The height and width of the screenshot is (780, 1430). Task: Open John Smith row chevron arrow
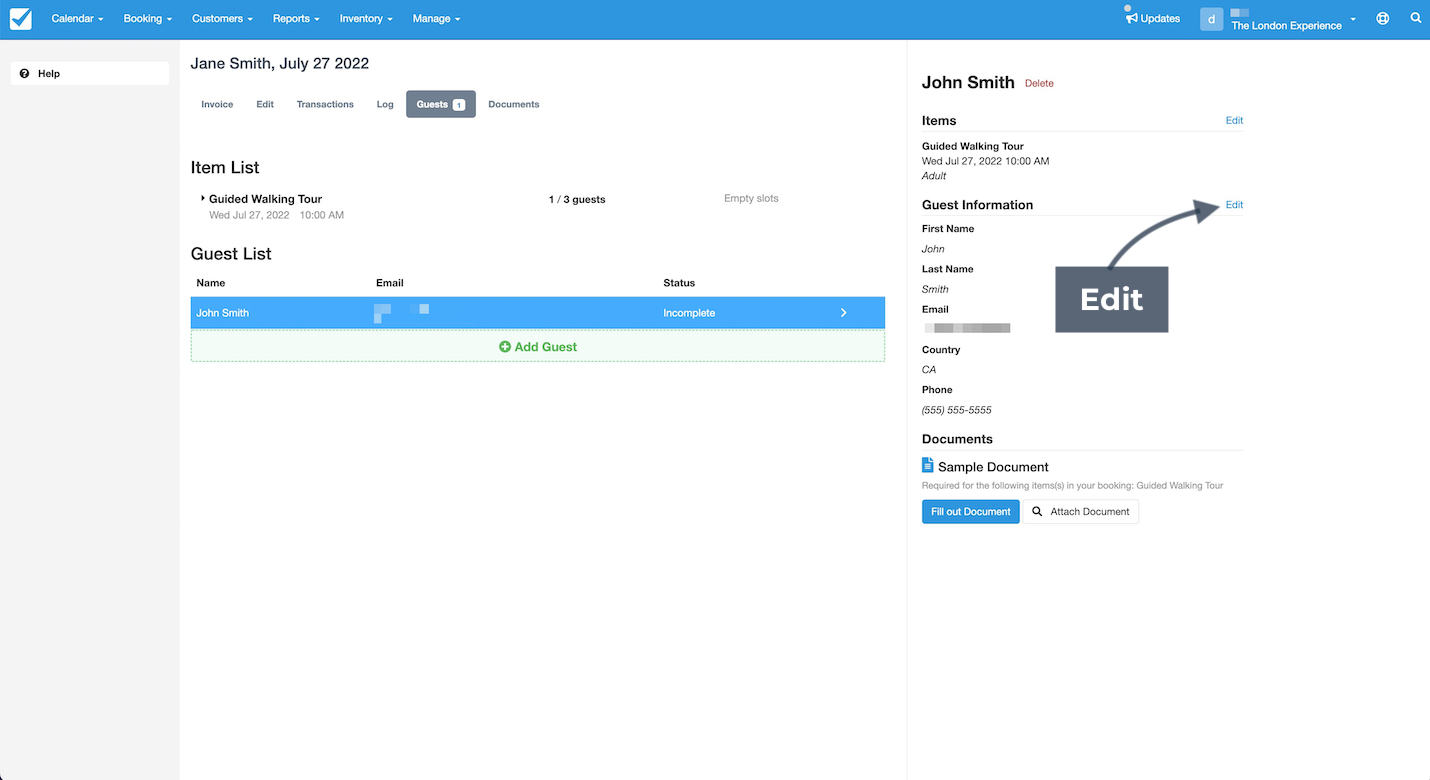[x=844, y=313]
